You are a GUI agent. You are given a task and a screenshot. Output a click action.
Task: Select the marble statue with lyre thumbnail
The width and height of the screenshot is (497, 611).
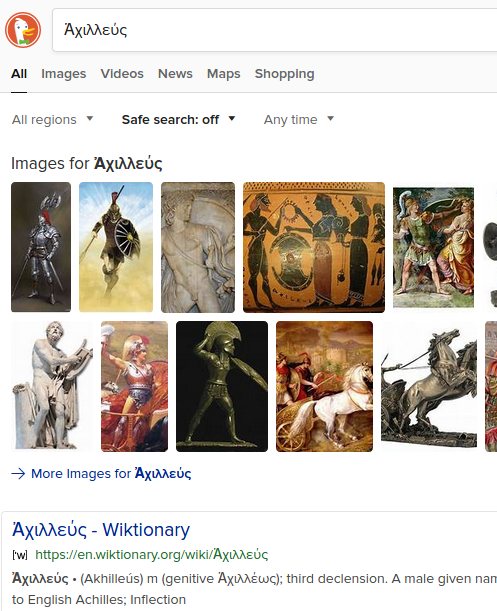tap(52, 386)
